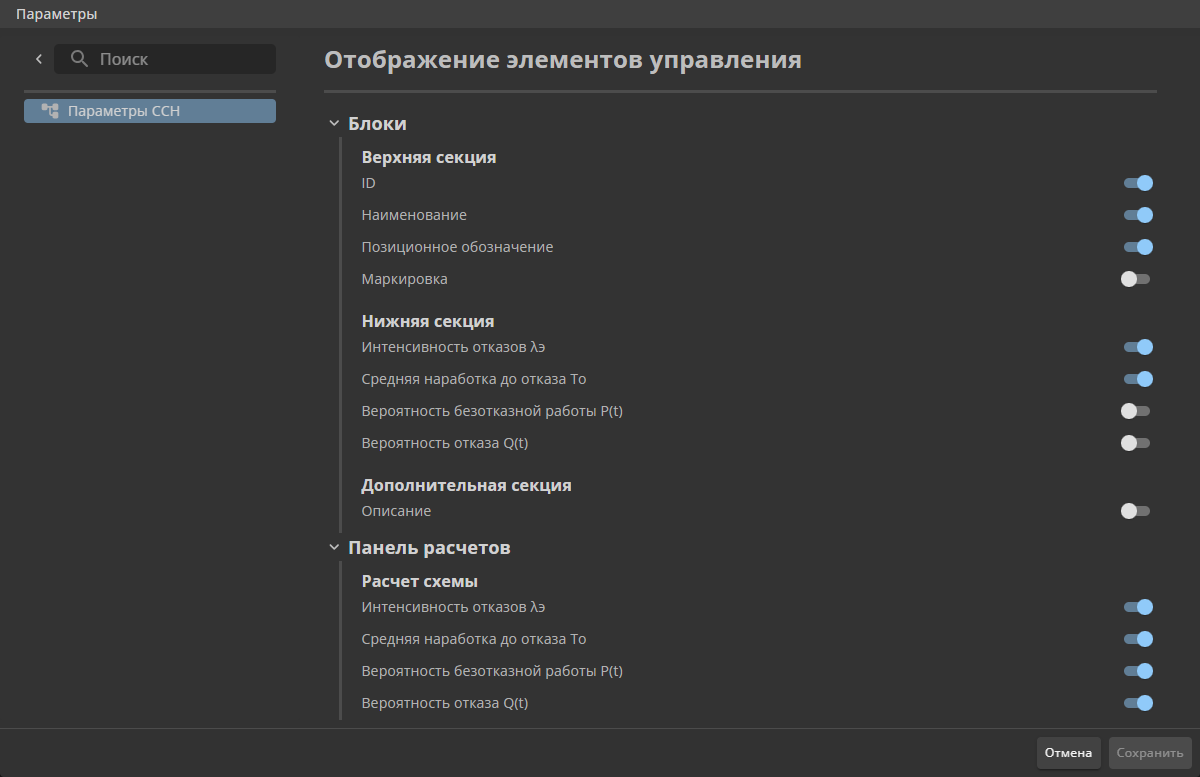Click the back arrow icon beside search
Image resolution: width=1200 pixels, height=777 pixels.
click(39, 59)
